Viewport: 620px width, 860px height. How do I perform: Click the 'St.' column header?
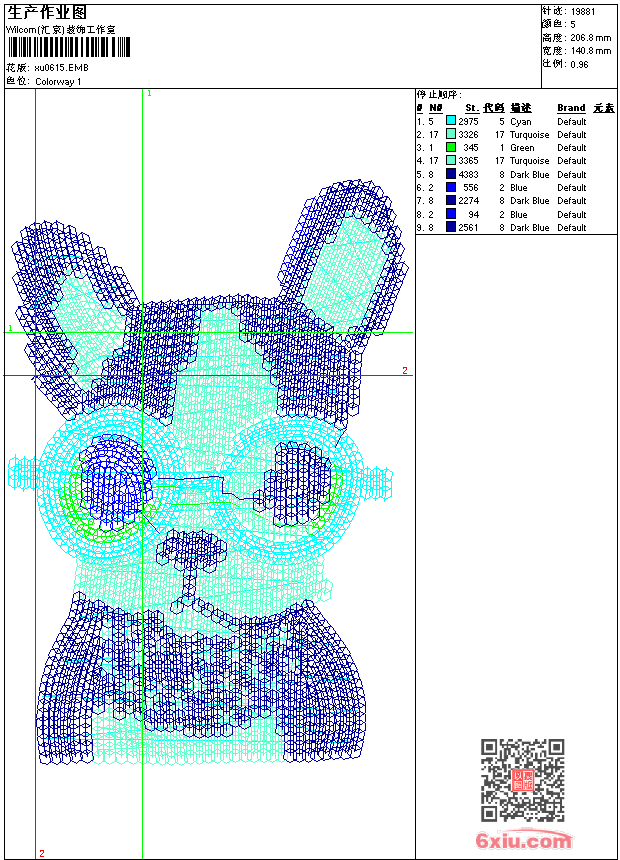pos(472,108)
